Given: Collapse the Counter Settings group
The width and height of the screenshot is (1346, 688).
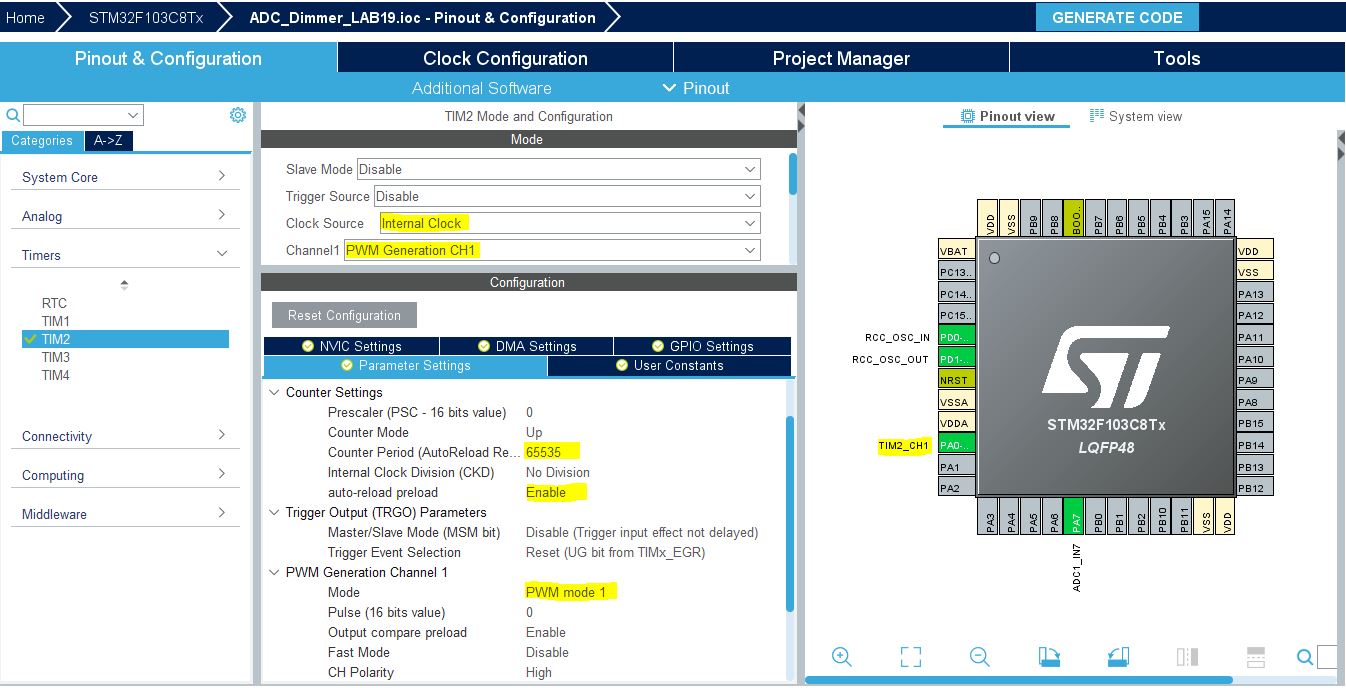Looking at the screenshot, I should 274,392.
